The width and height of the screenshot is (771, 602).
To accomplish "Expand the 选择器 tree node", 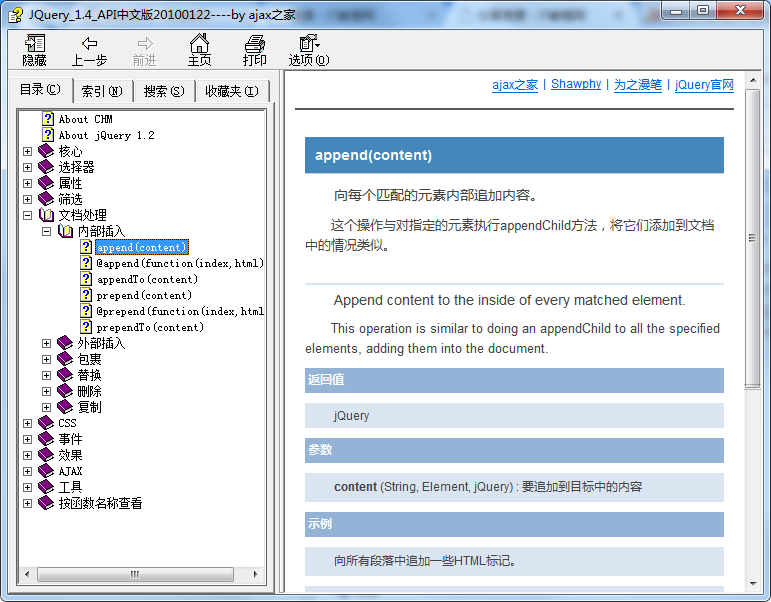I will tap(28, 167).
